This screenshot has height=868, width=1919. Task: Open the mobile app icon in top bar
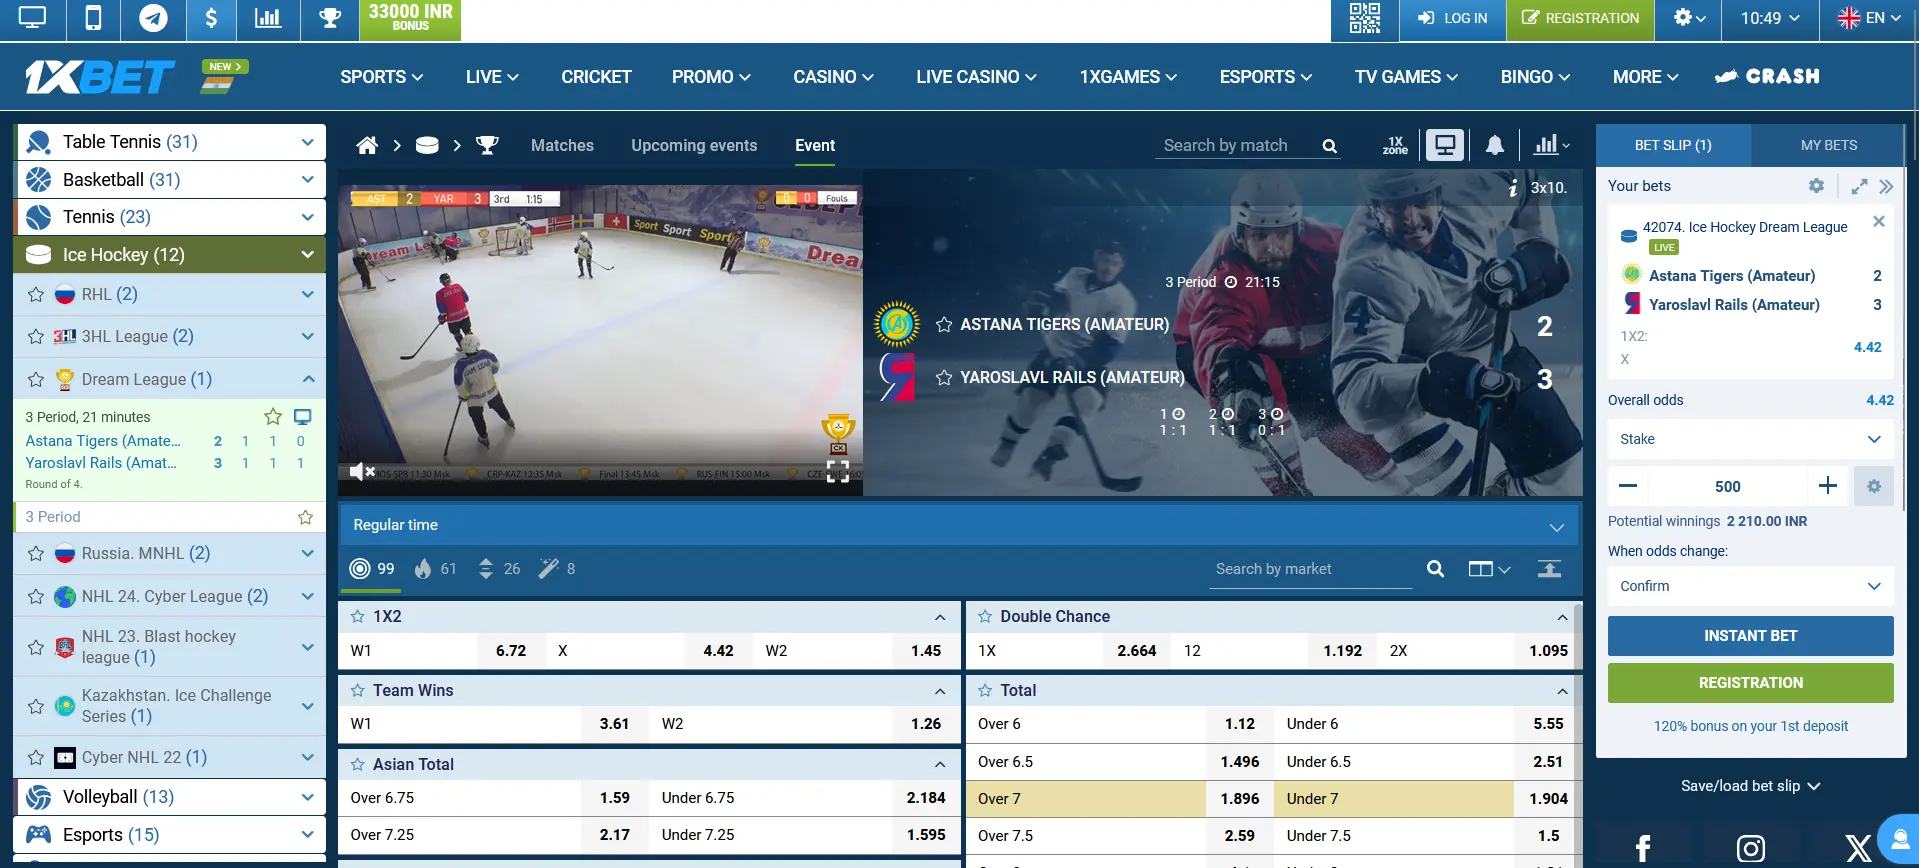(93, 18)
